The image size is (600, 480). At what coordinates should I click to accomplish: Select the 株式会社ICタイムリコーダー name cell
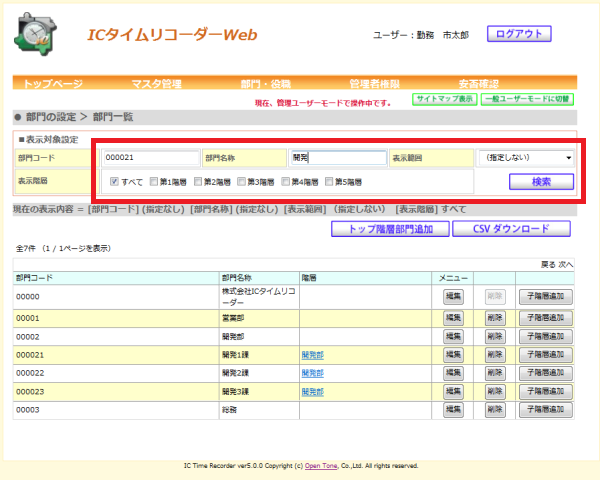[x=259, y=297]
